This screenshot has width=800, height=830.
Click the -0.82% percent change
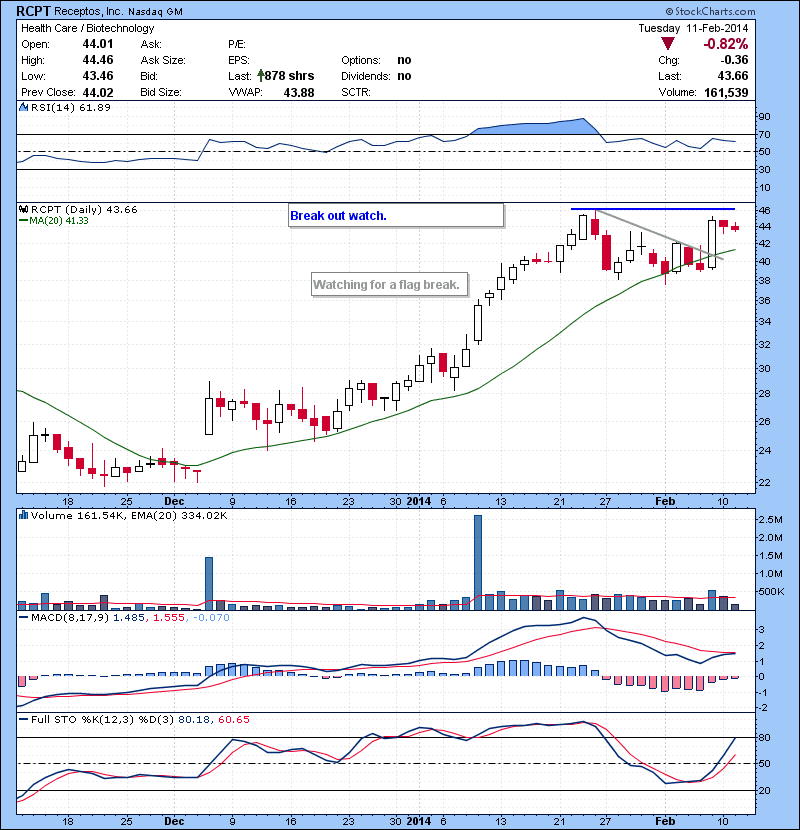coord(725,44)
